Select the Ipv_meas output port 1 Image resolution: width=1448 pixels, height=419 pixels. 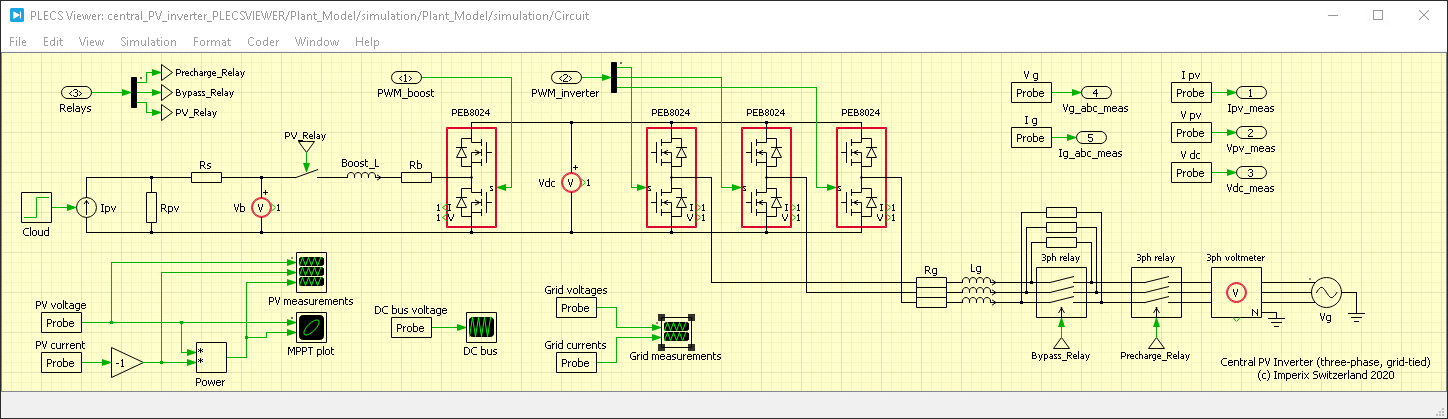pyautogui.click(x=1250, y=92)
